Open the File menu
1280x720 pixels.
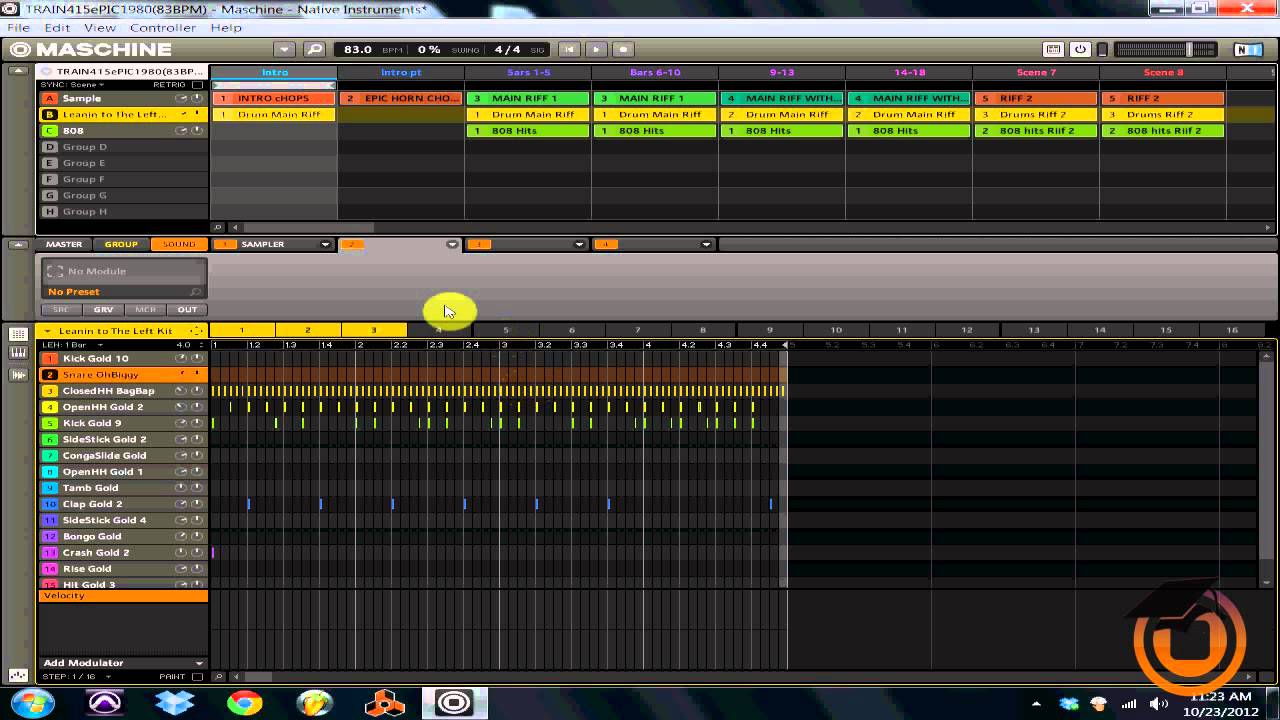18,27
